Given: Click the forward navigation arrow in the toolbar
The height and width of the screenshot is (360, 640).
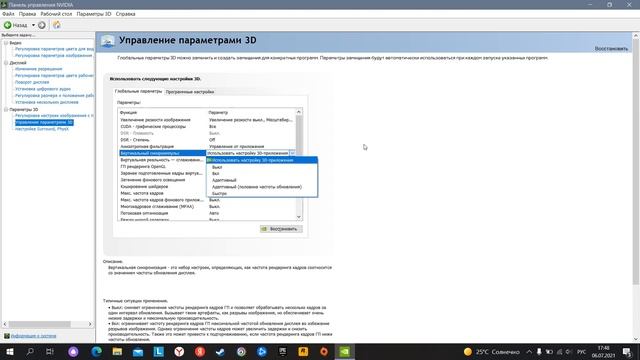Looking at the screenshot, I should coord(42,25).
